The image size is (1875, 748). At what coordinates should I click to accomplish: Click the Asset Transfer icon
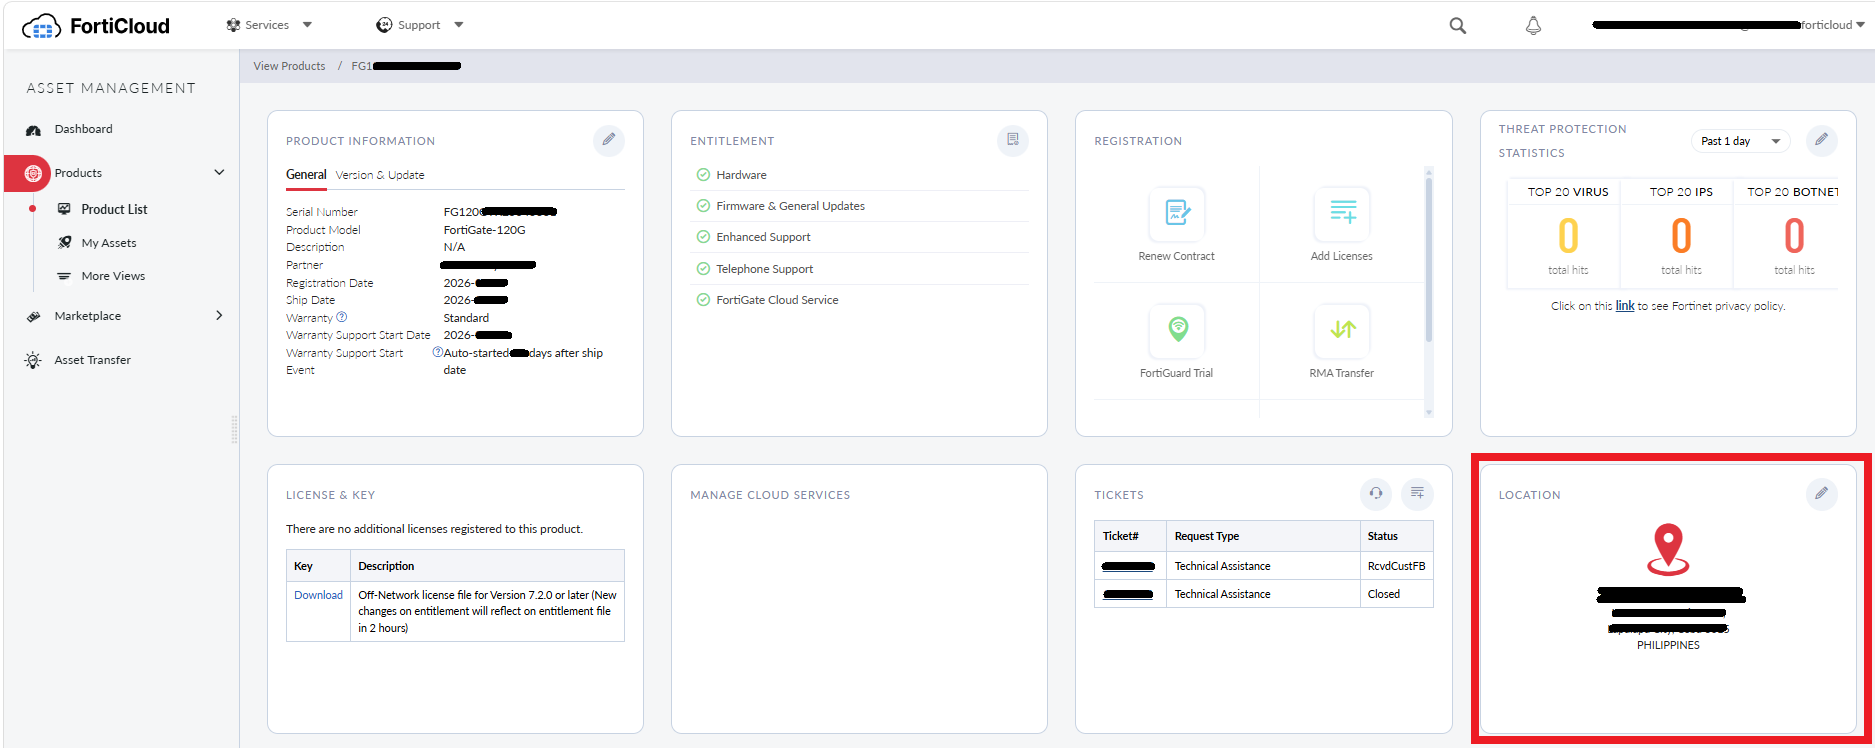(34, 360)
